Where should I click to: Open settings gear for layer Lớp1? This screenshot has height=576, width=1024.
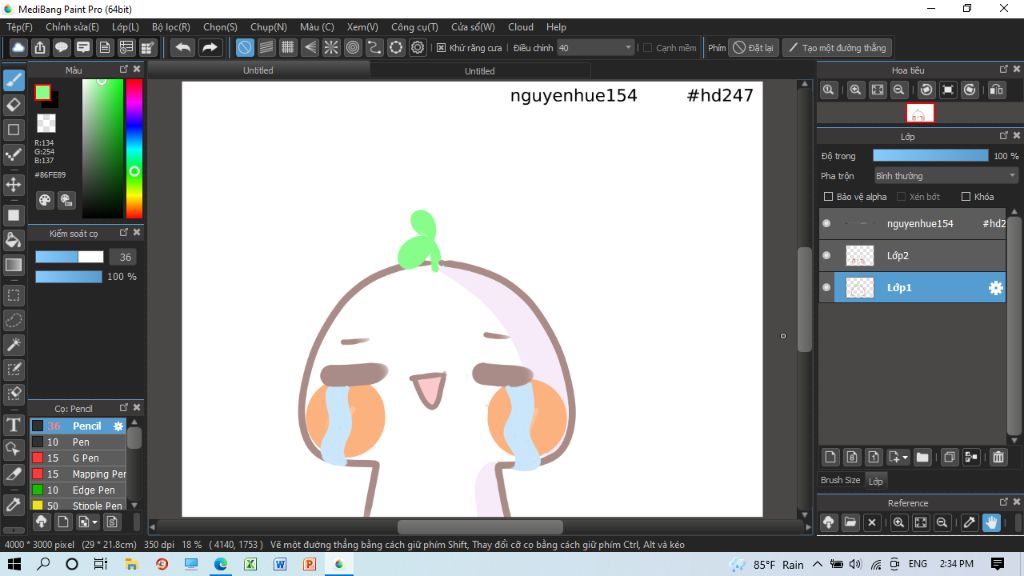995,288
